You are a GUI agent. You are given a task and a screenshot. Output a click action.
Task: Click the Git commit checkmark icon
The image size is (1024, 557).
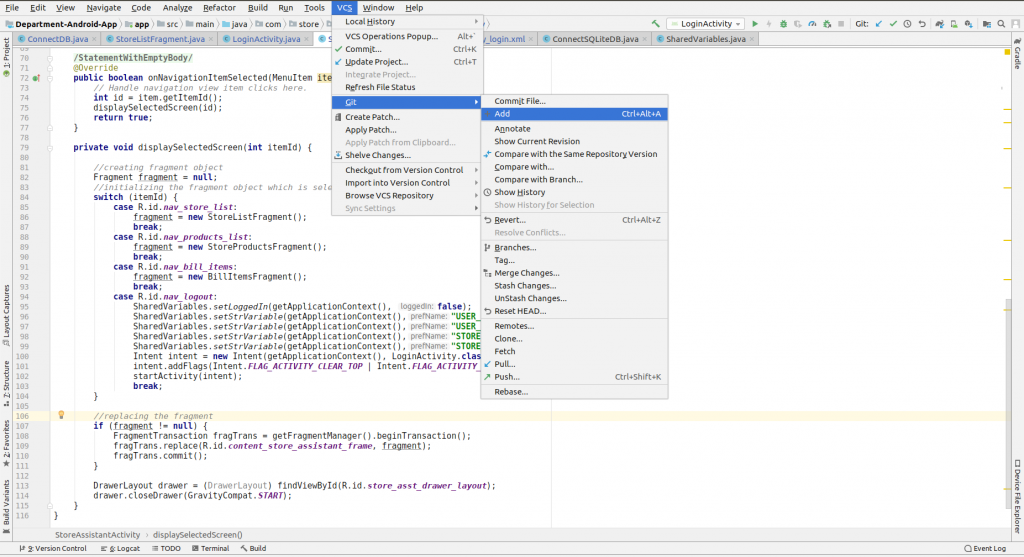coord(893,24)
